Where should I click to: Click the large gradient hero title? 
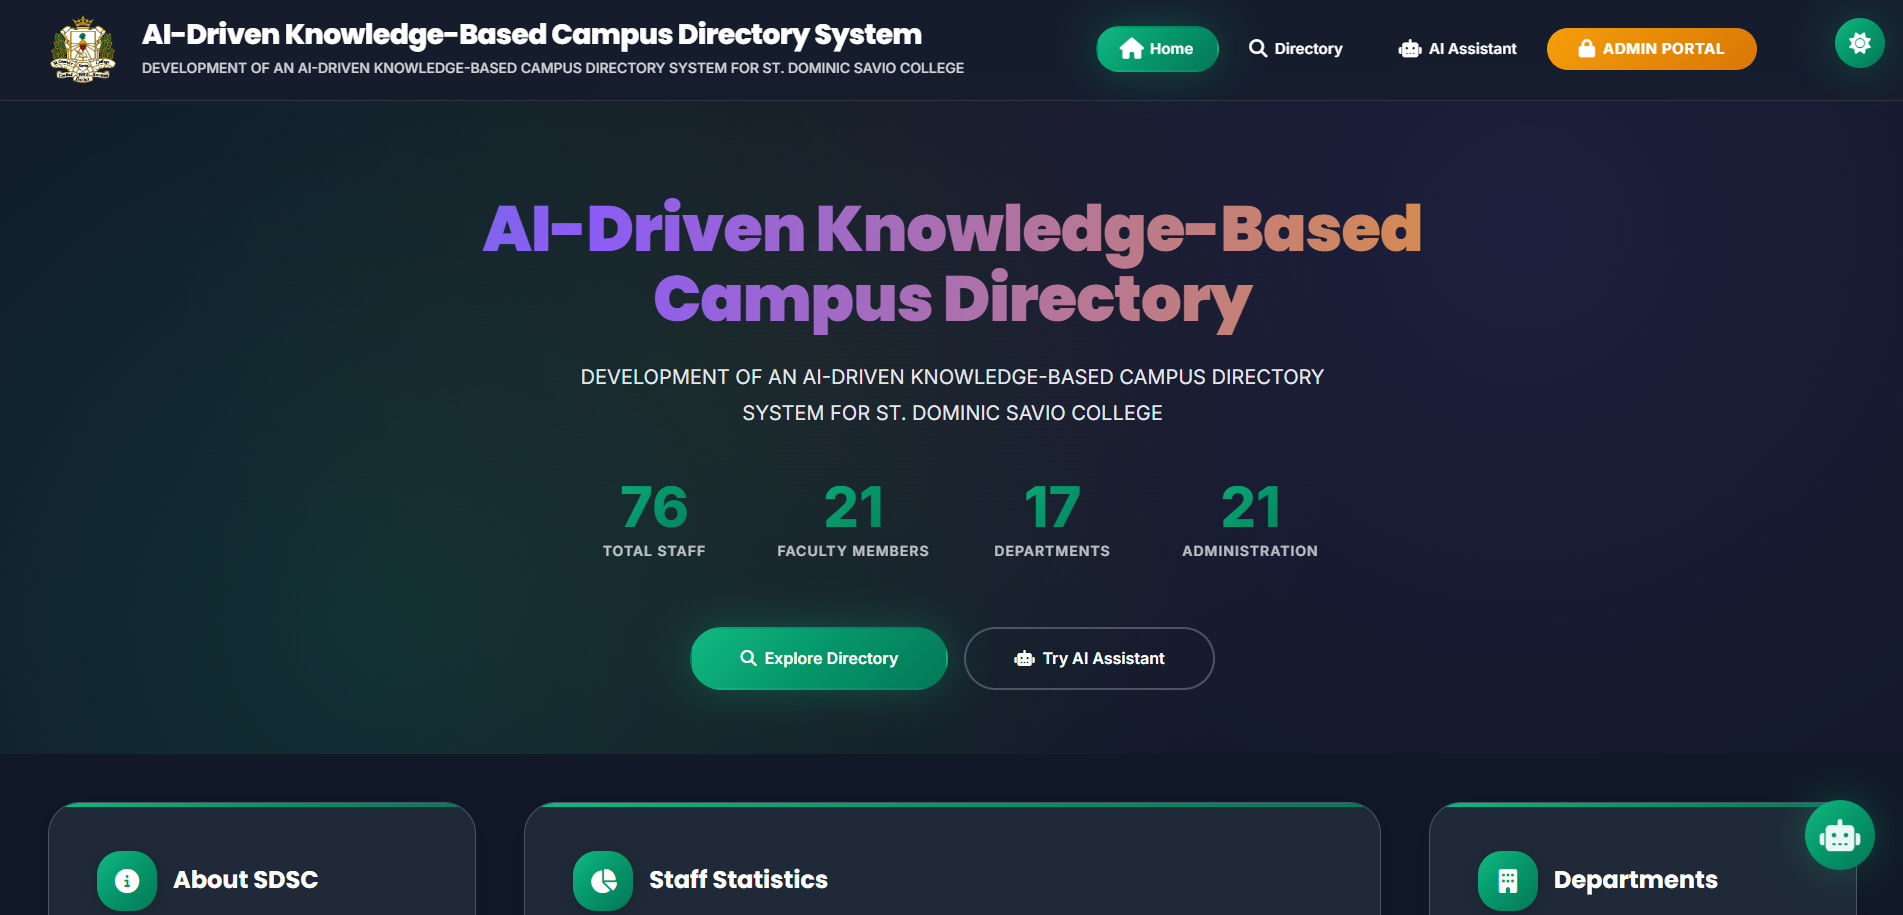952,264
